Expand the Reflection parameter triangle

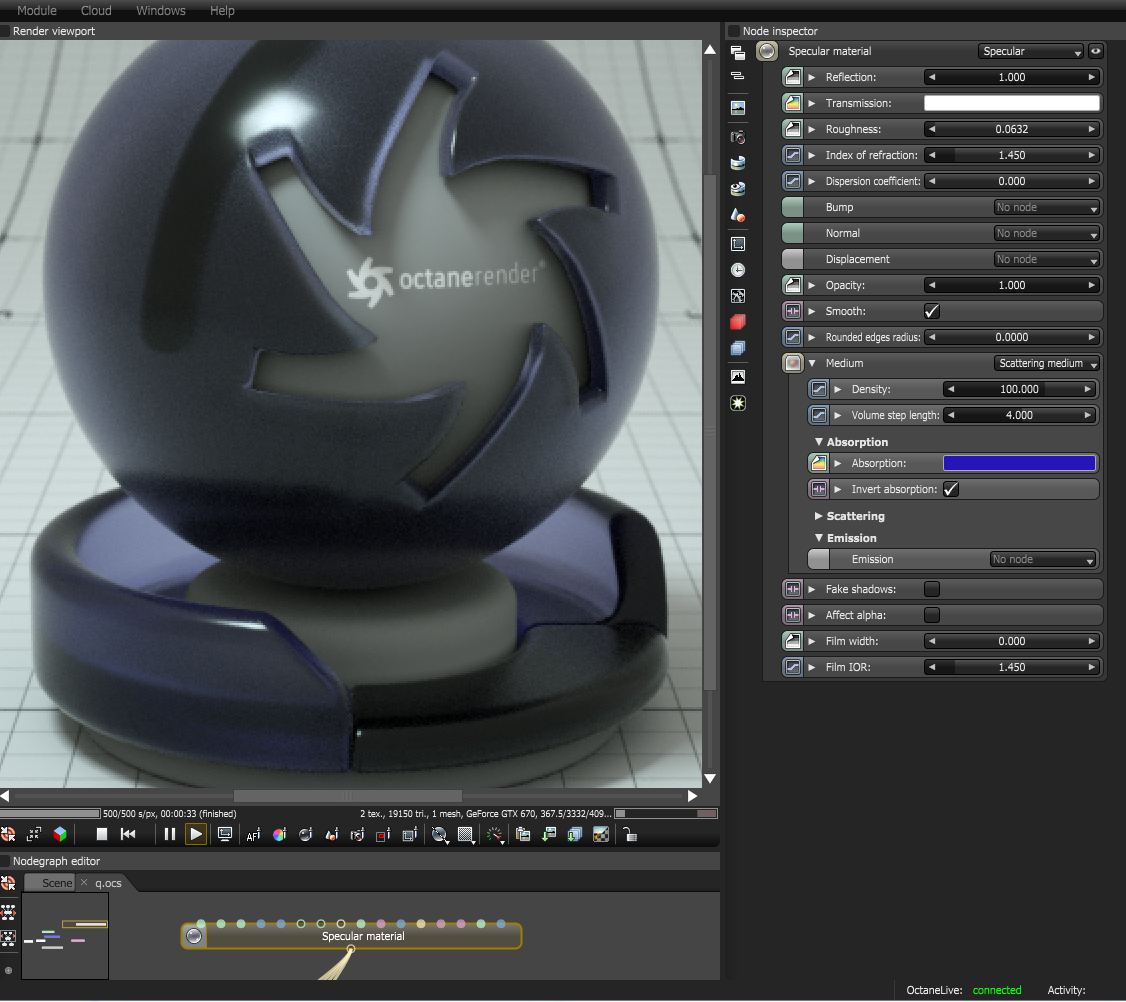812,77
